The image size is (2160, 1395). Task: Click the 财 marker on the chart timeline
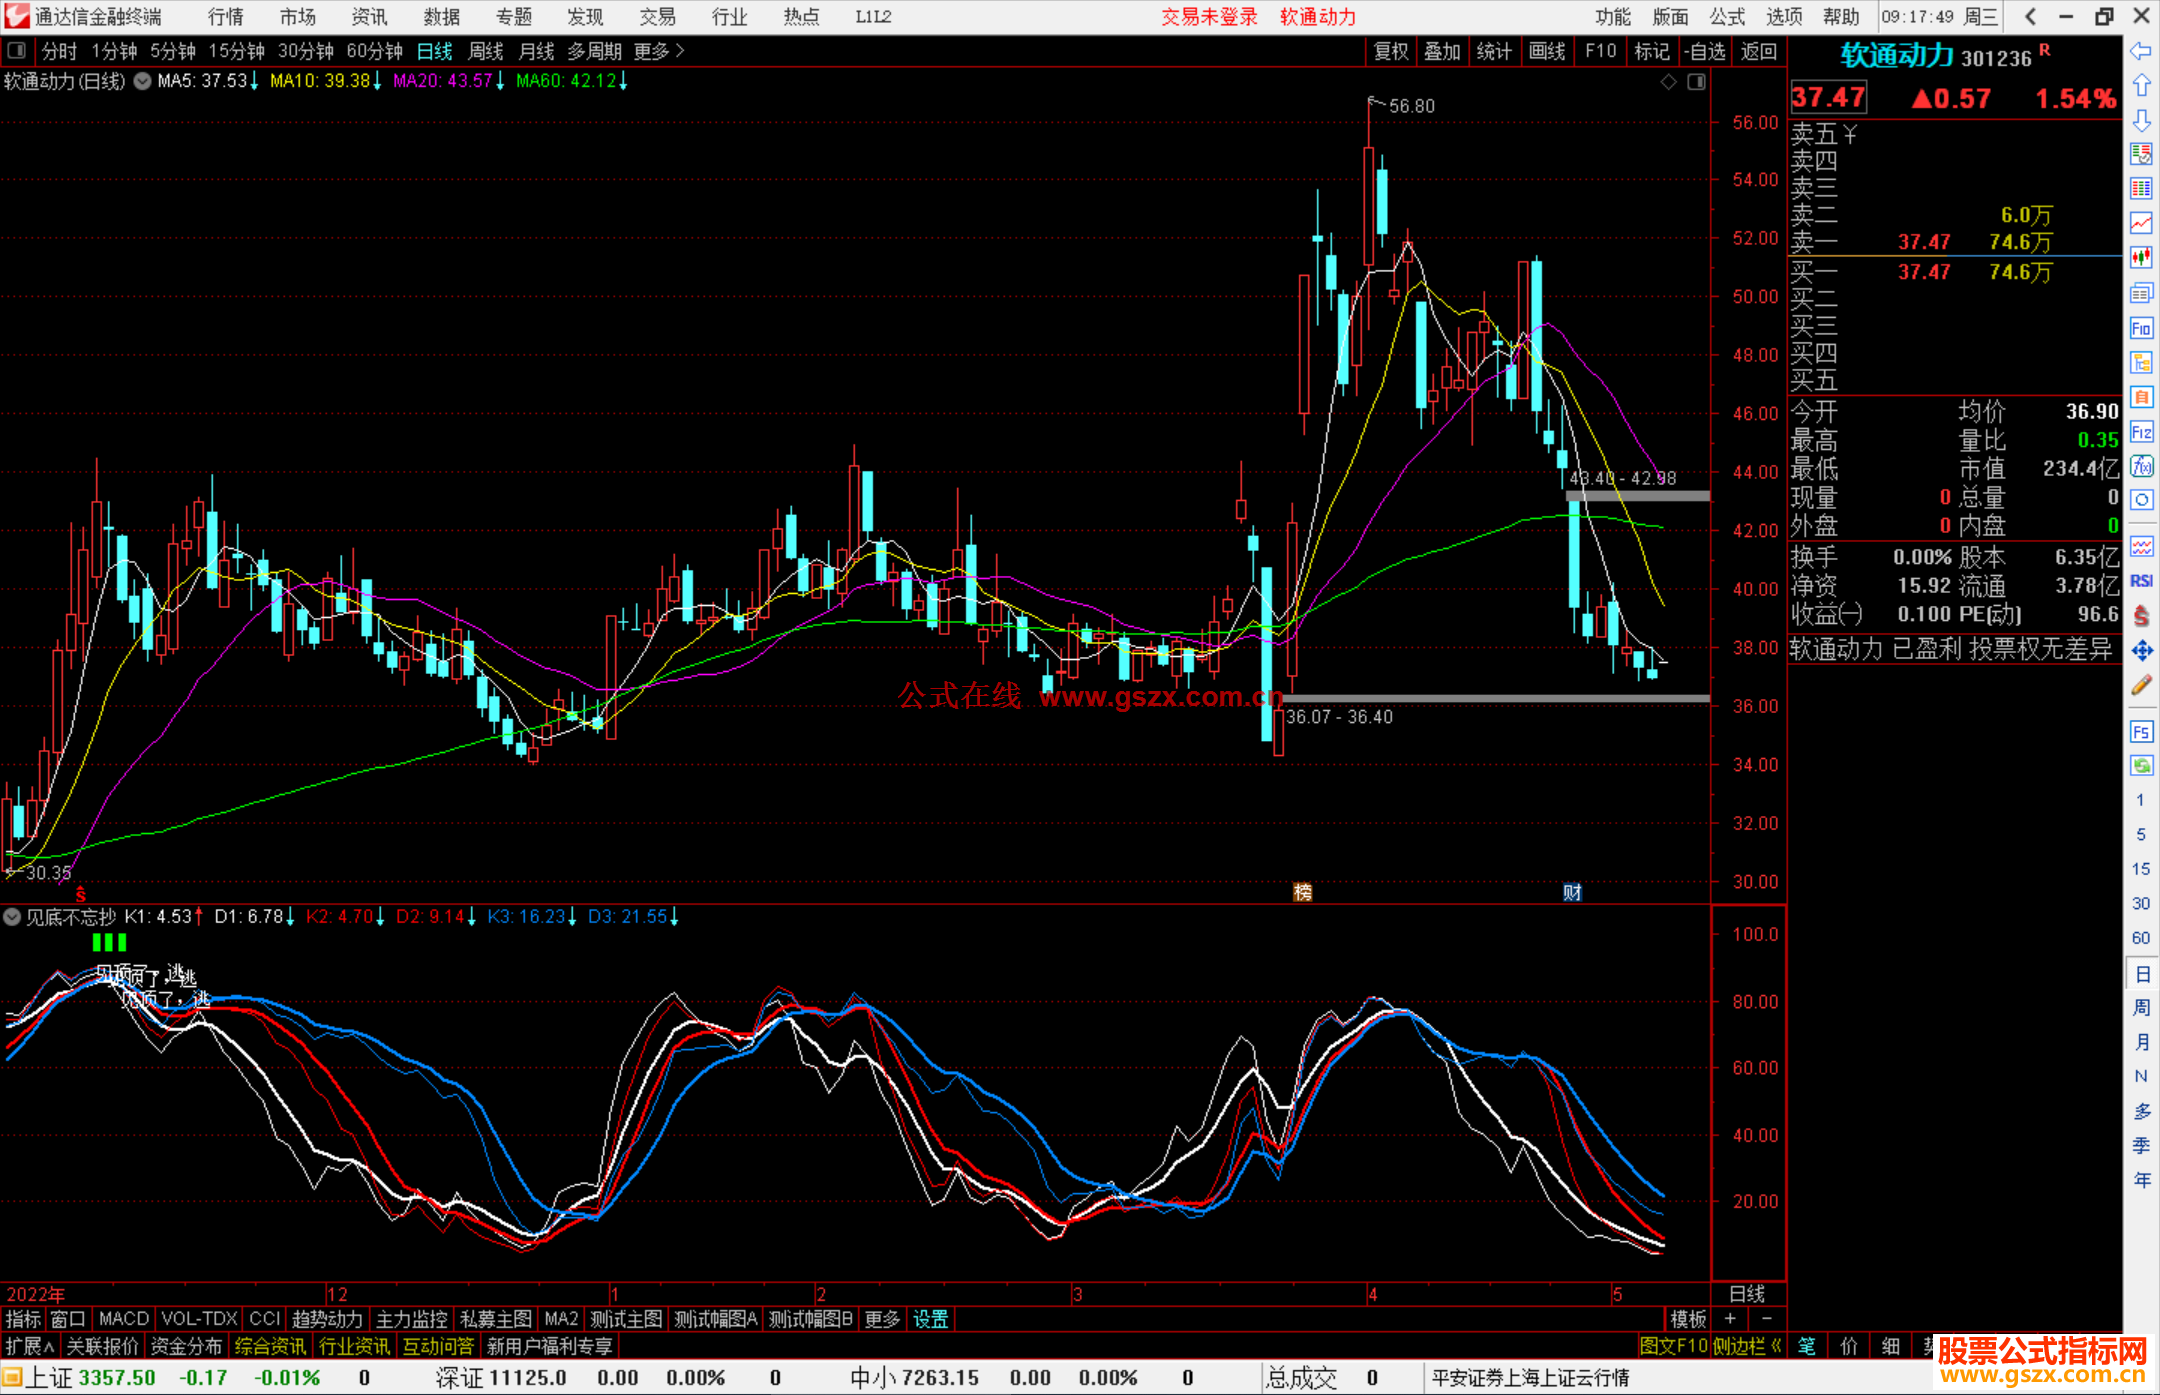point(1572,892)
